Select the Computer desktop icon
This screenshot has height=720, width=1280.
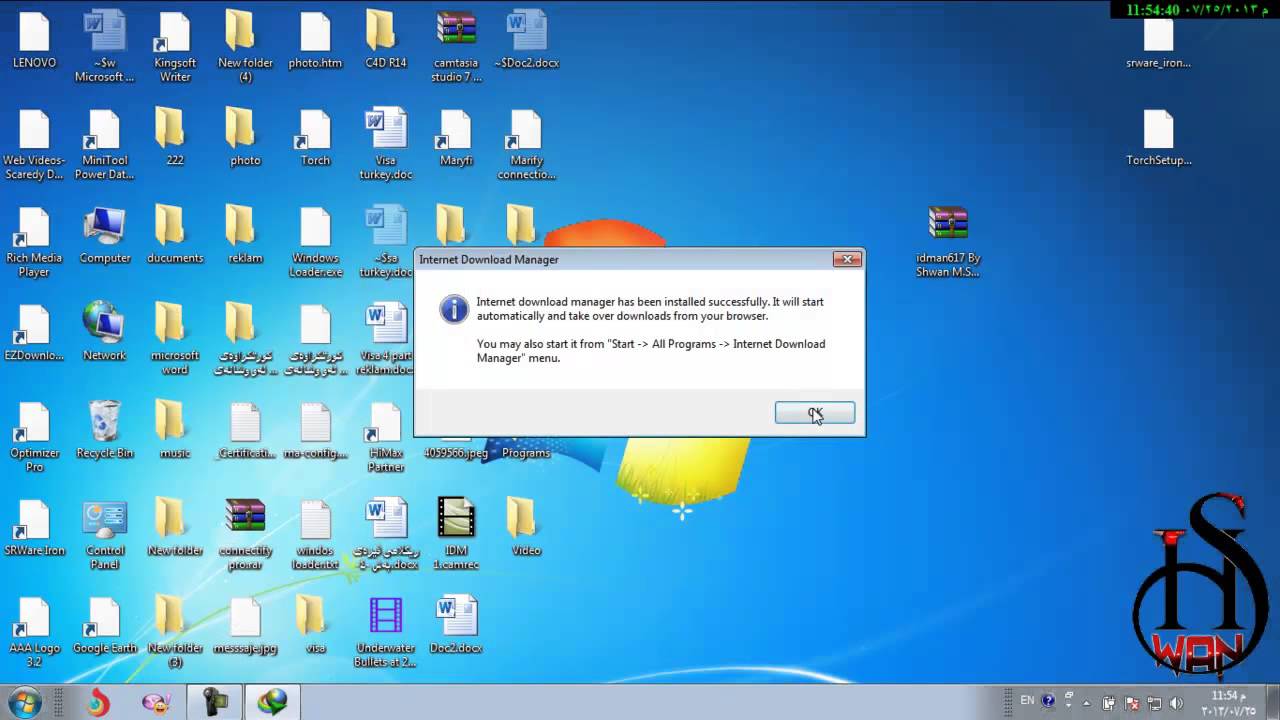(104, 236)
